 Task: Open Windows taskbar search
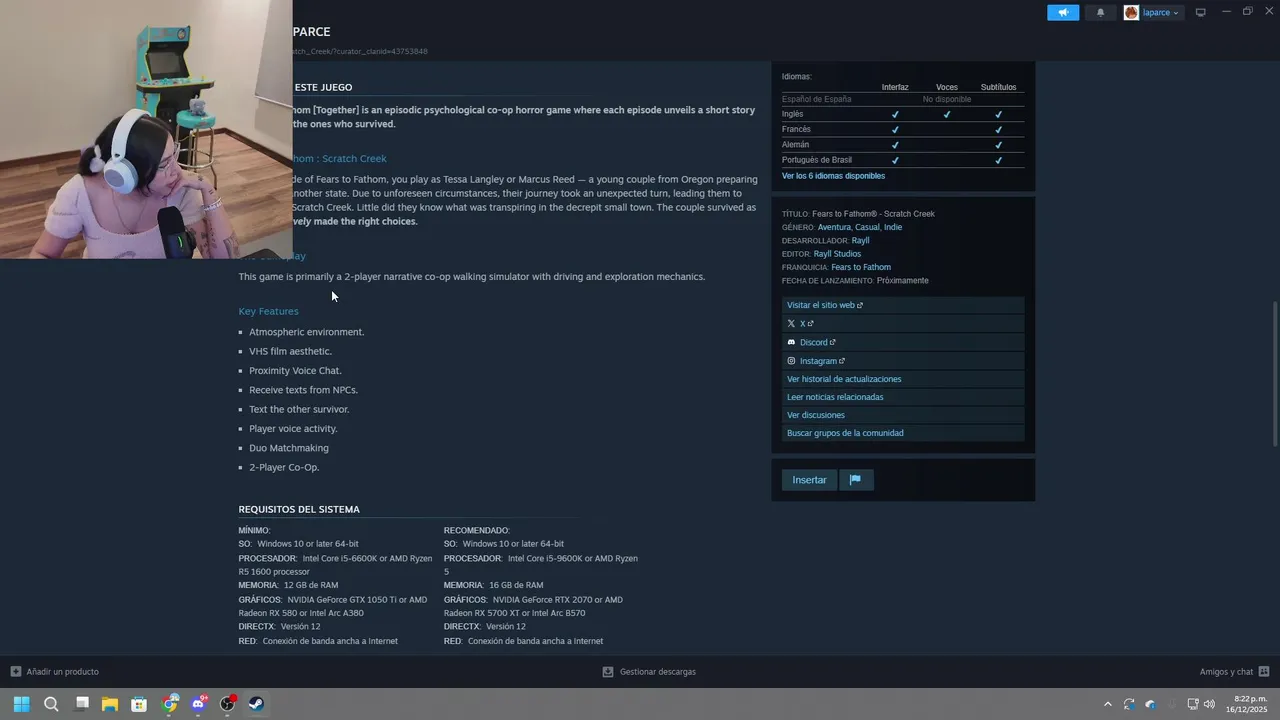51,704
